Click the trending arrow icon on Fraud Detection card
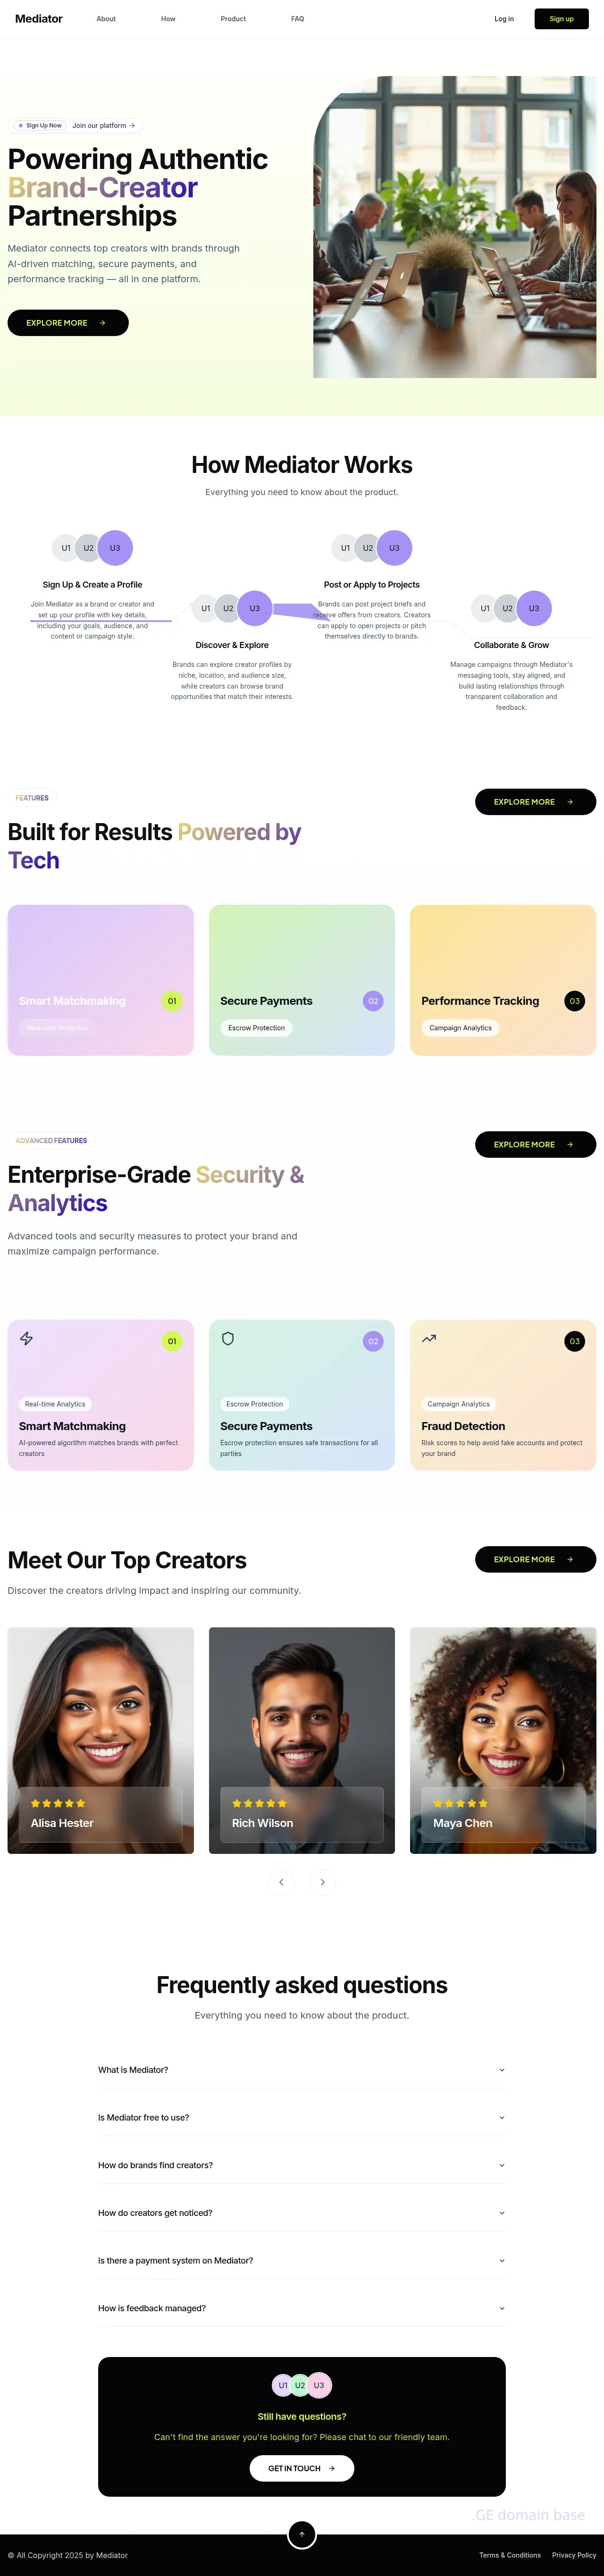Viewport: 604px width, 2576px height. coord(429,1338)
